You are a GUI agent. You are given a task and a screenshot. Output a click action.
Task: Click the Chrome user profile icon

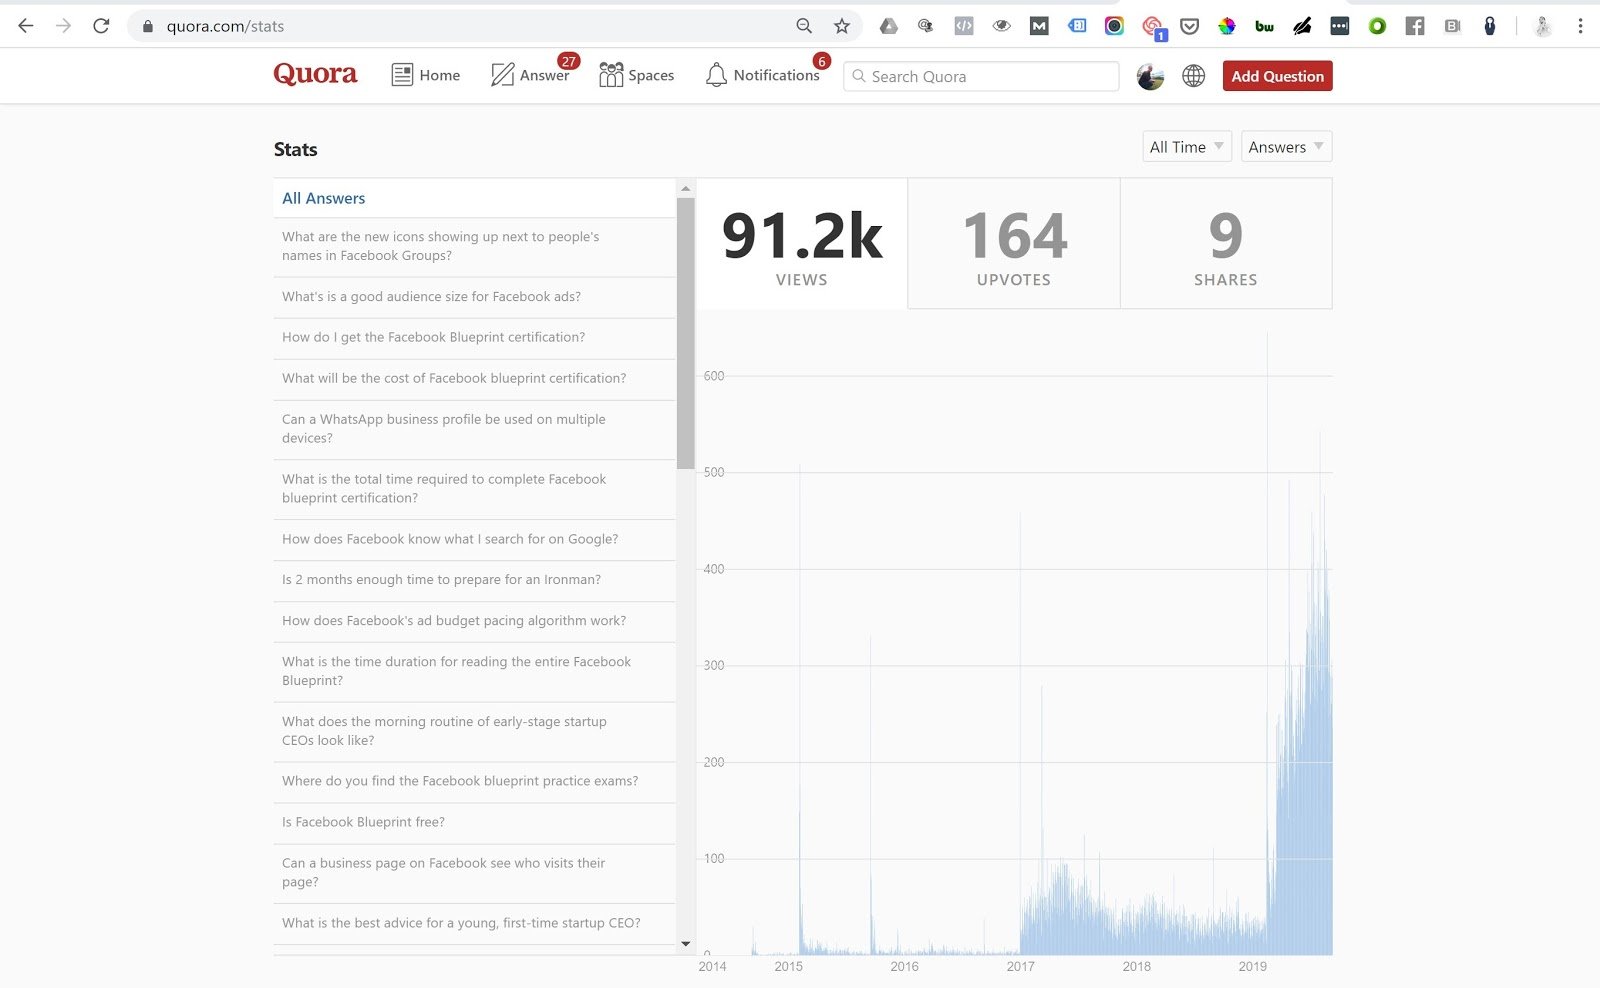(1543, 26)
